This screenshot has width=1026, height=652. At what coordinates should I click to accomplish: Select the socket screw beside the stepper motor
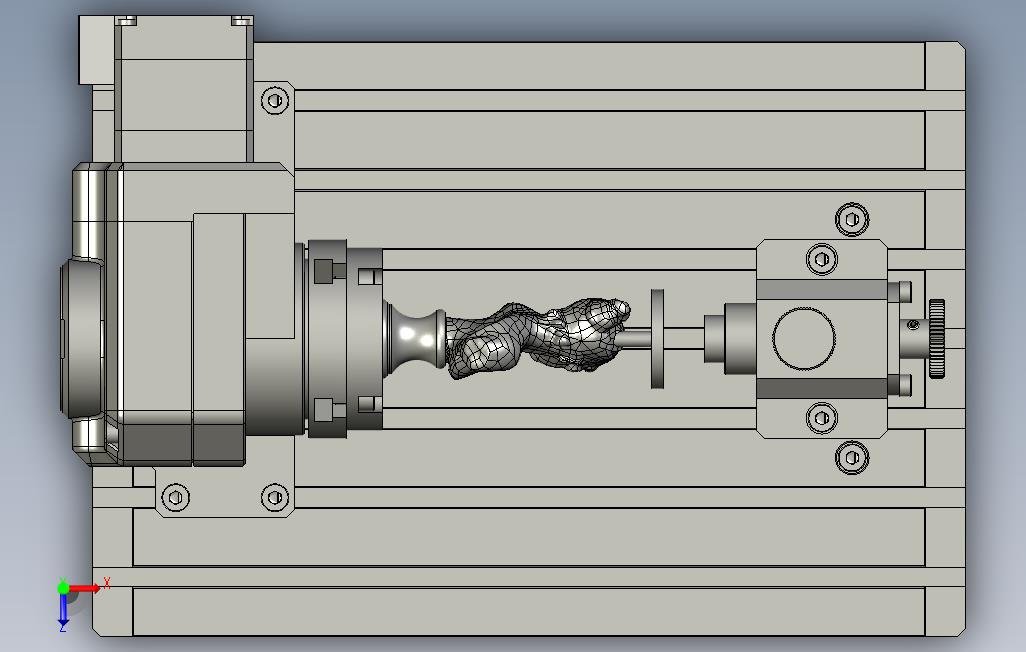coord(275,101)
